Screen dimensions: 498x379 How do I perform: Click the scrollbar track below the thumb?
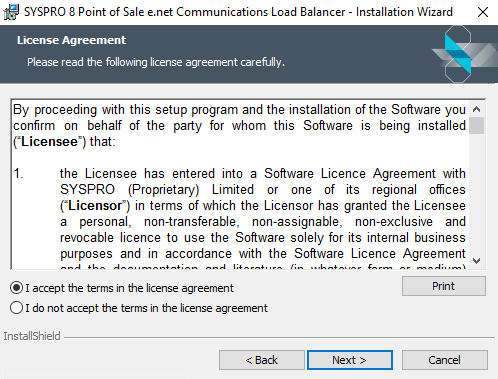tap(477, 193)
